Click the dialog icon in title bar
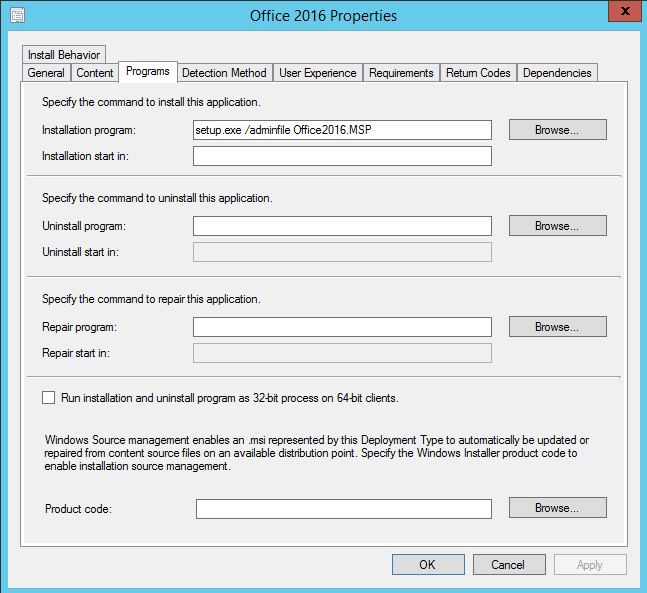 click(17, 15)
